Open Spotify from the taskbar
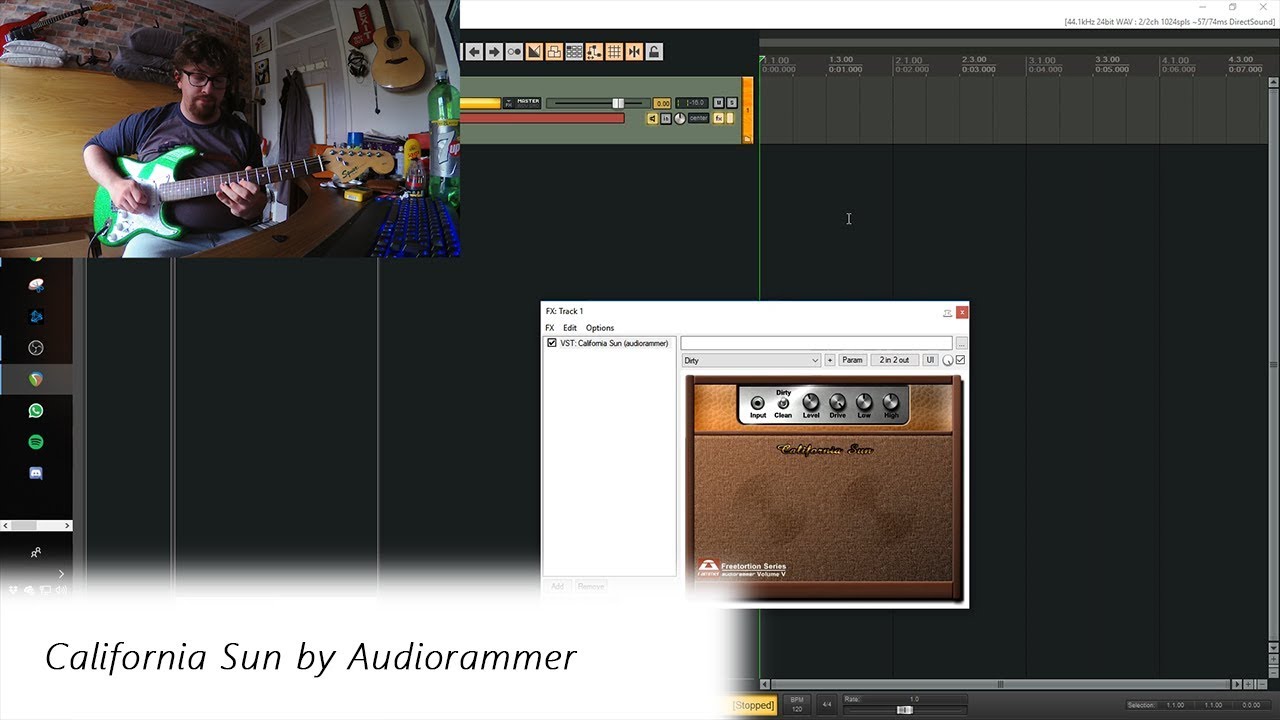The width and height of the screenshot is (1280, 720). point(36,442)
